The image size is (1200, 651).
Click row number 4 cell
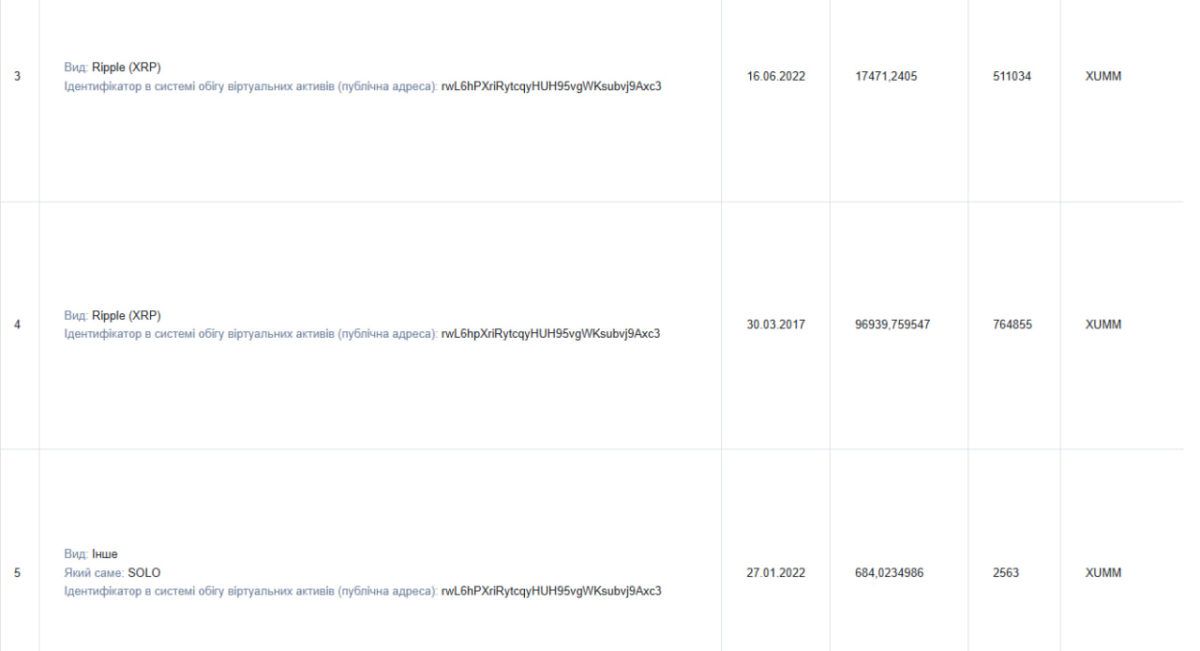tap(20, 325)
